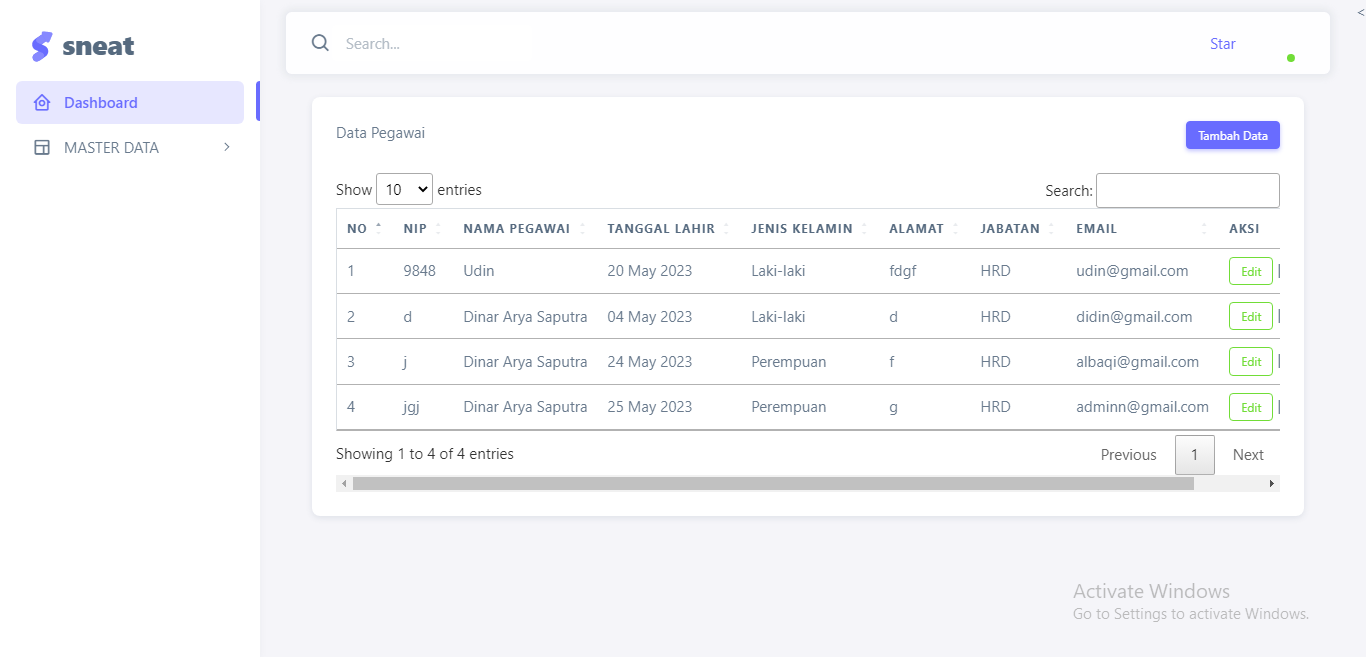Go to pagination page 1
This screenshot has height=657, width=1366.
(1194, 455)
